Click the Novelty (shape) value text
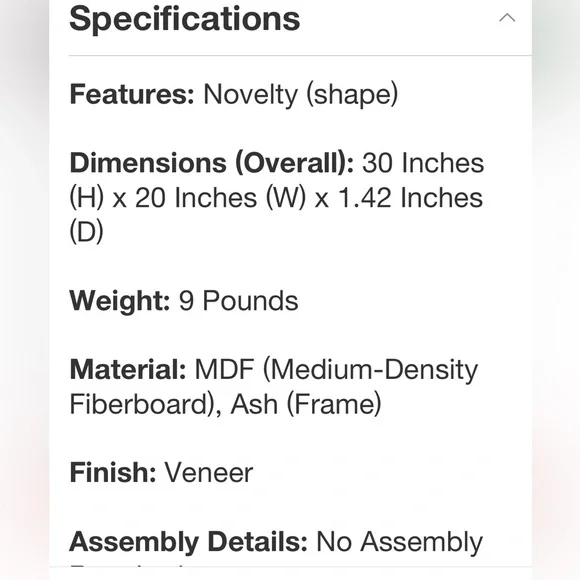Viewport: 580px width, 580px height. [x=301, y=95]
